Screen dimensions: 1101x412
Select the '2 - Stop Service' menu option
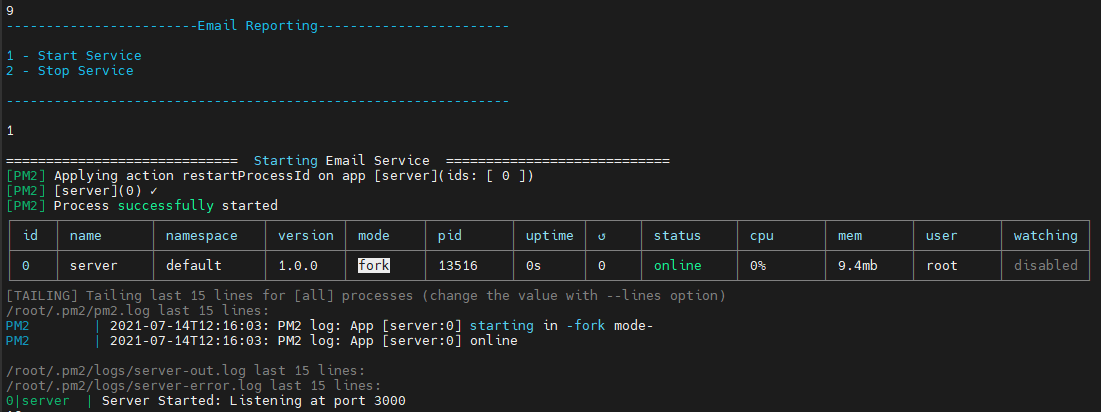(69, 71)
